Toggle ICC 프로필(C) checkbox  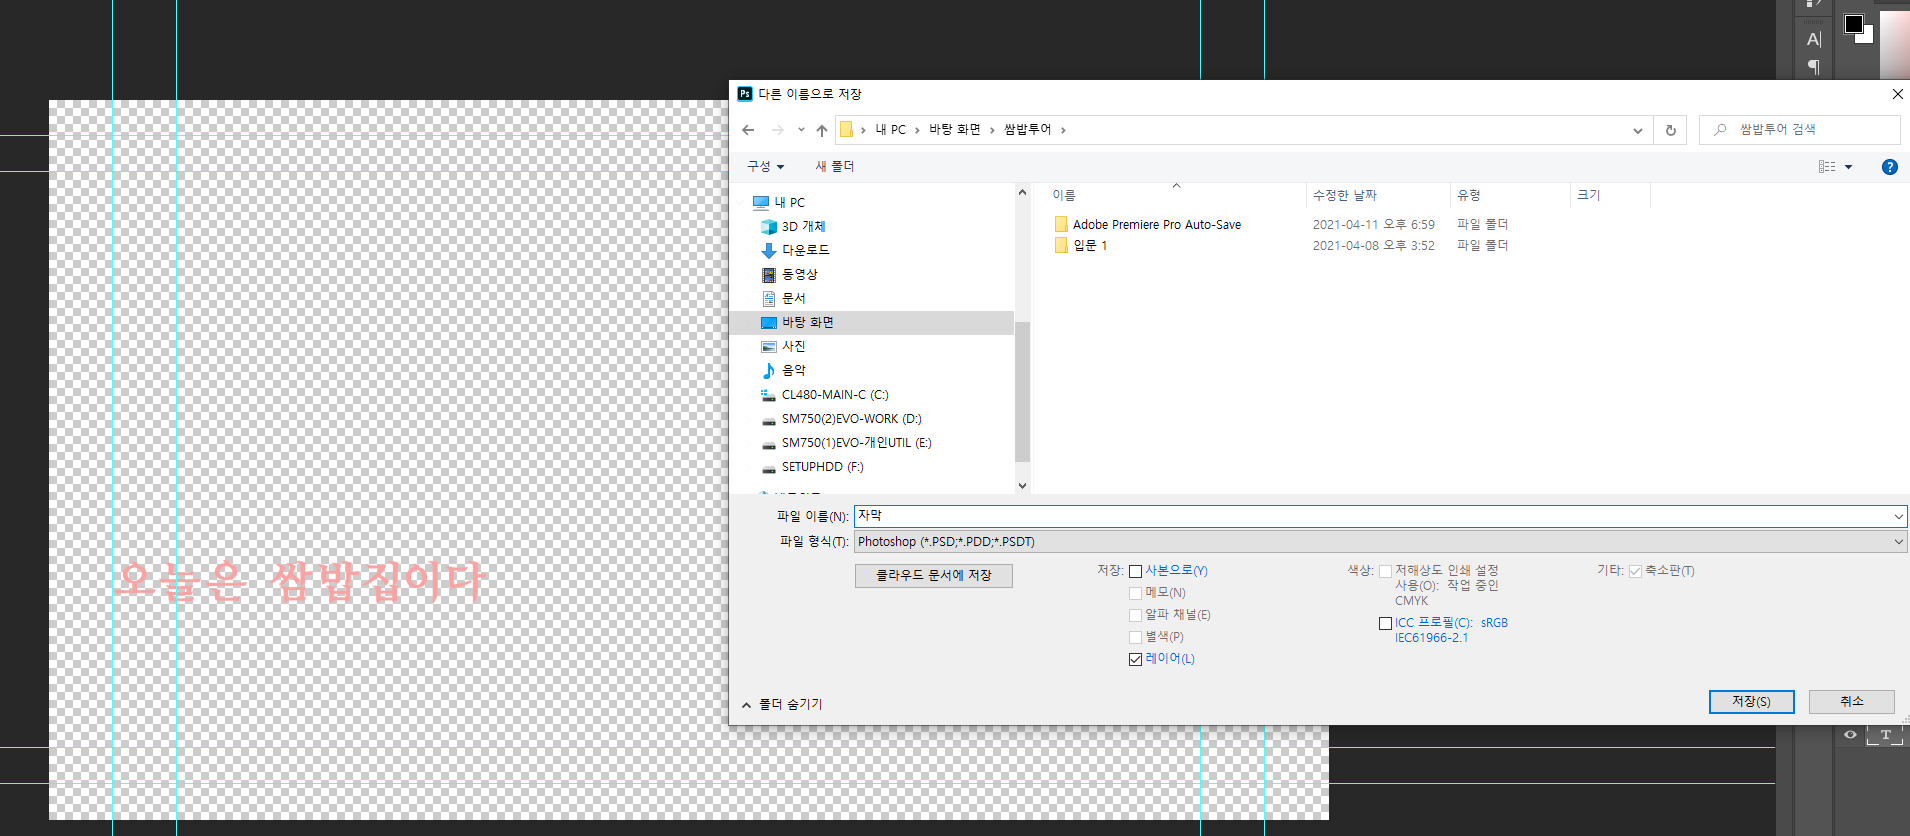point(1385,624)
